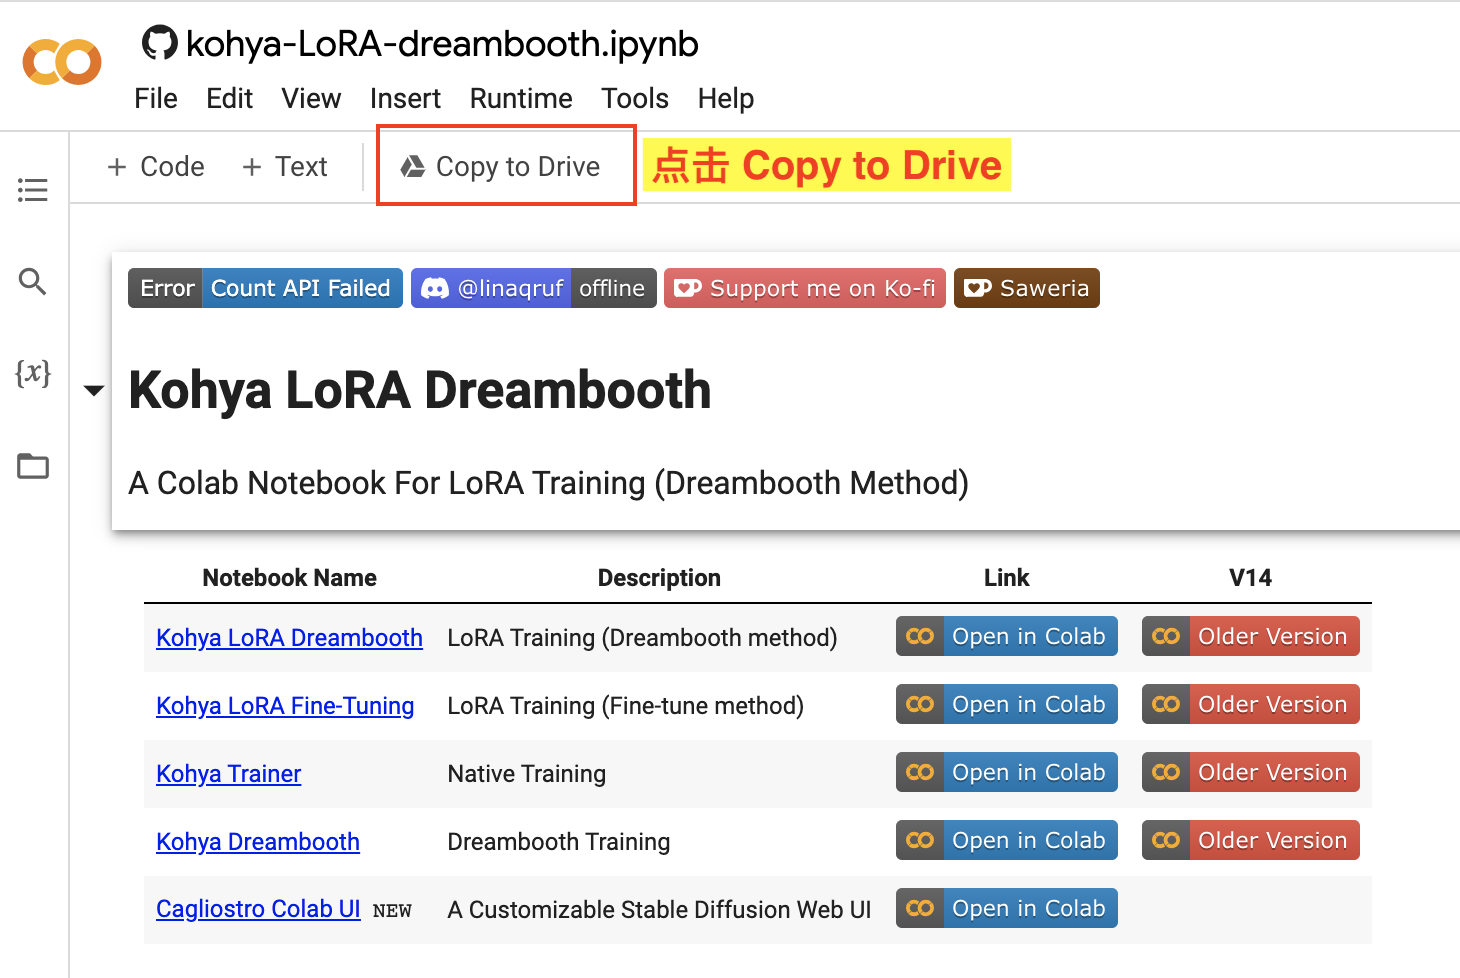Open the Cagliostro Colab UI link
Screen dimensions: 1460x978
258,909
